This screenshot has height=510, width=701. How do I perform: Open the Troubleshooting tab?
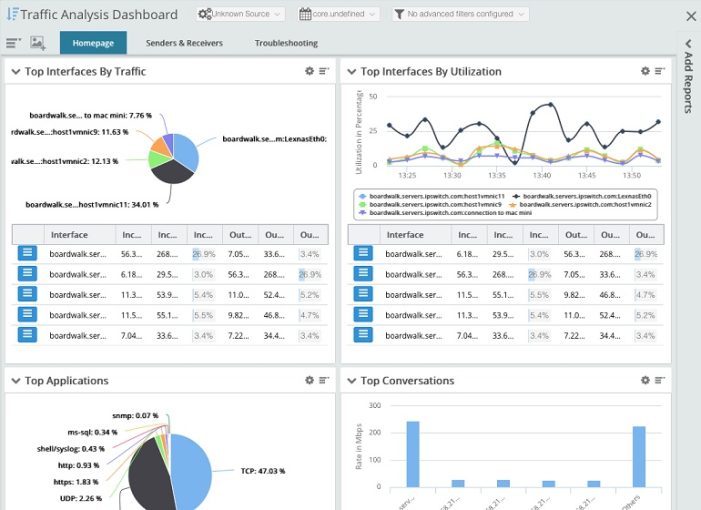coord(286,43)
